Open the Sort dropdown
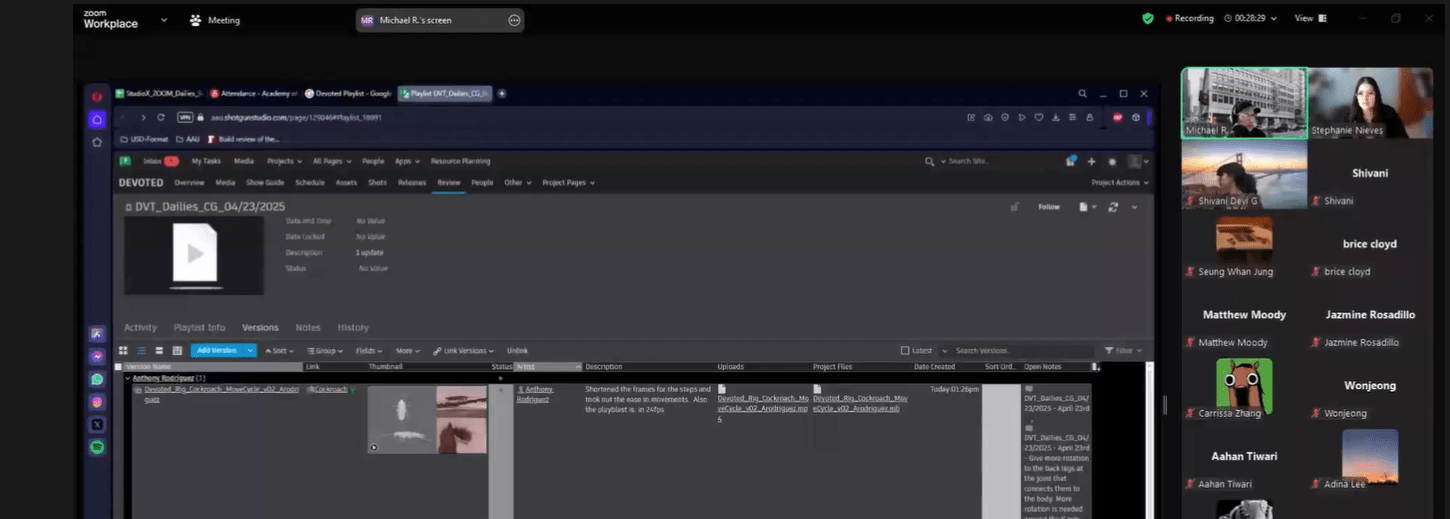This screenshot has height=519, width=1450. (x=278, y=351)
